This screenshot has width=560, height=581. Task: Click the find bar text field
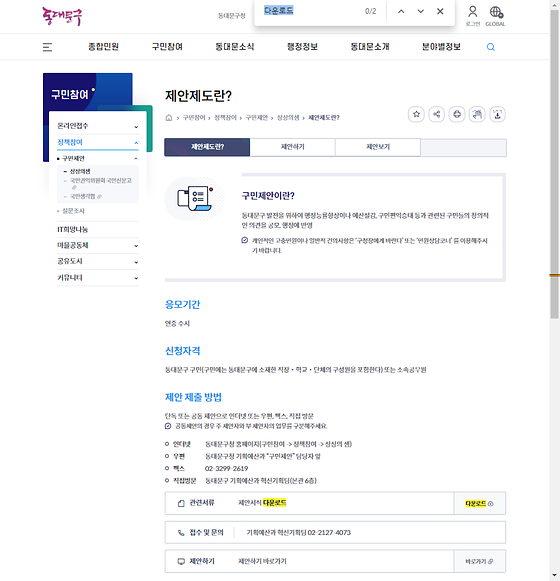[311, 11]
